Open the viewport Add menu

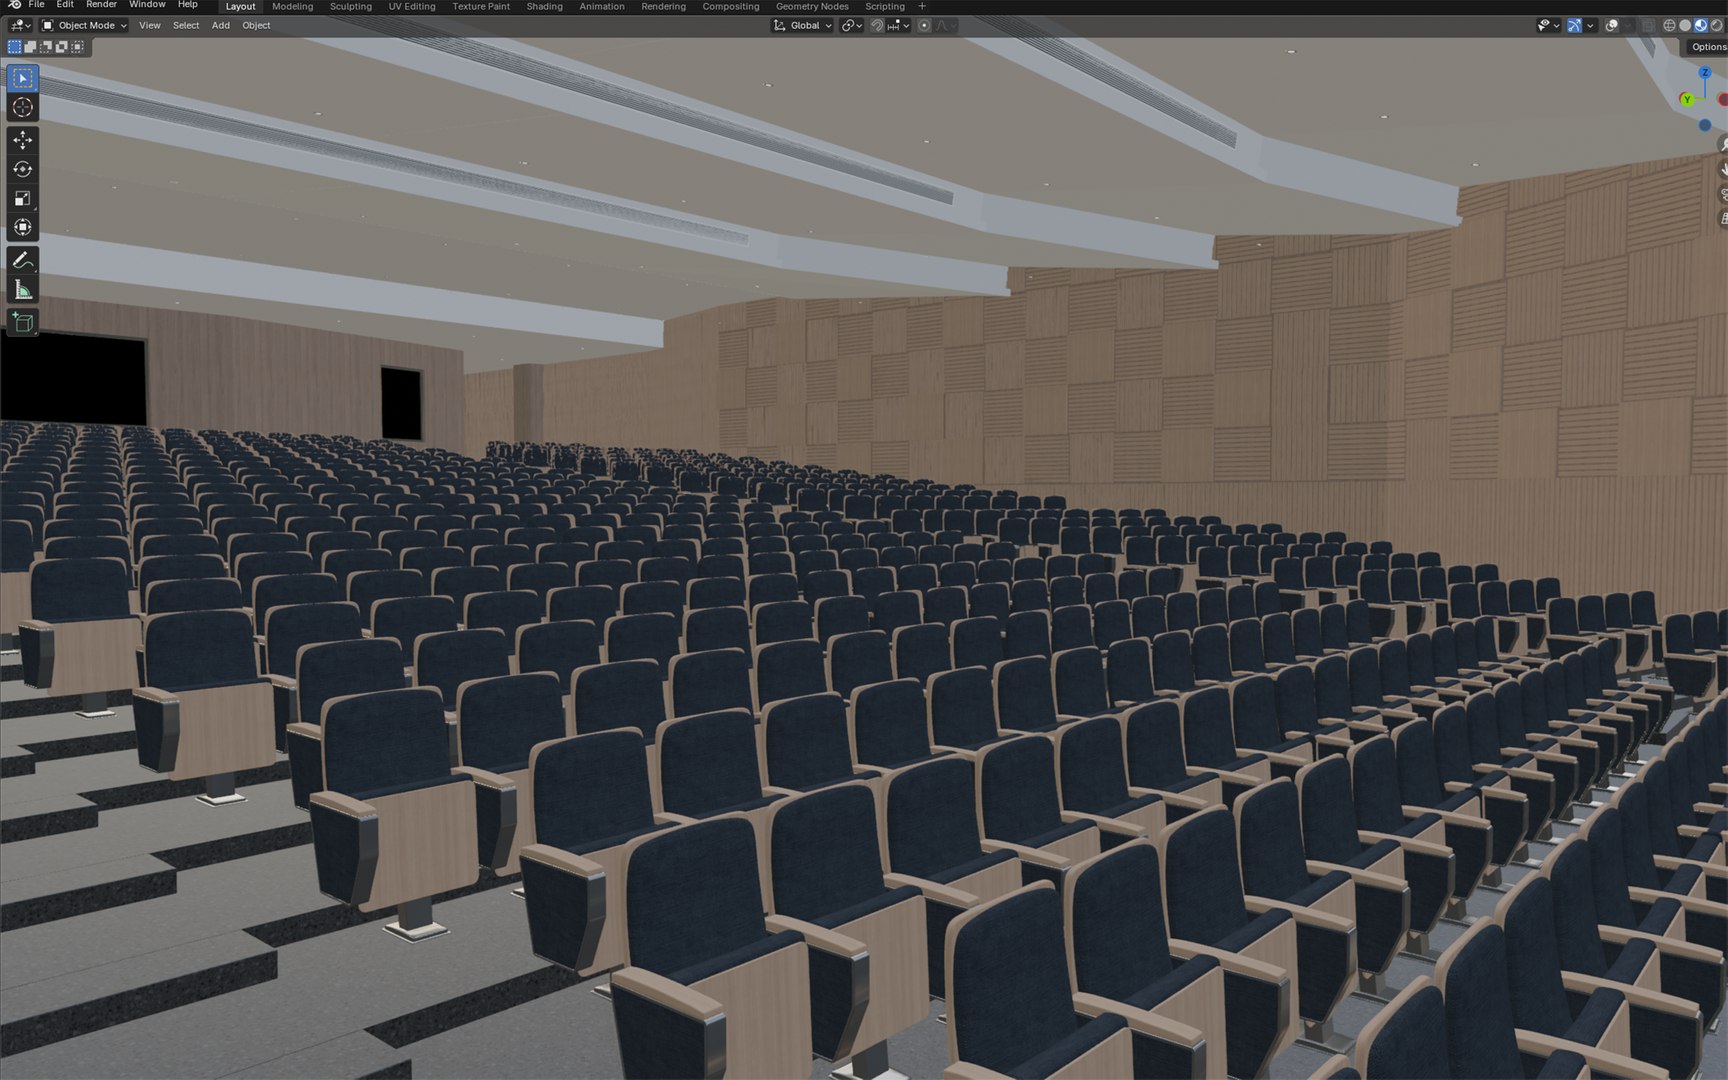click(x=221, y=25)
